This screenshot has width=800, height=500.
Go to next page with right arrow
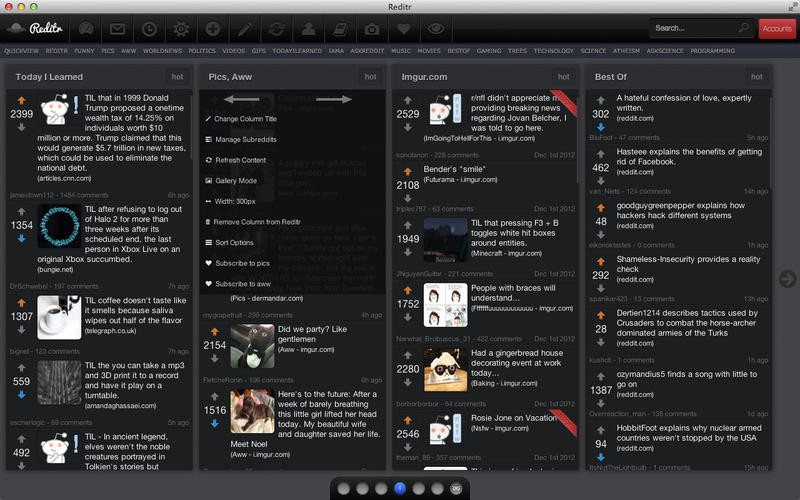click(x=787, y=279)
